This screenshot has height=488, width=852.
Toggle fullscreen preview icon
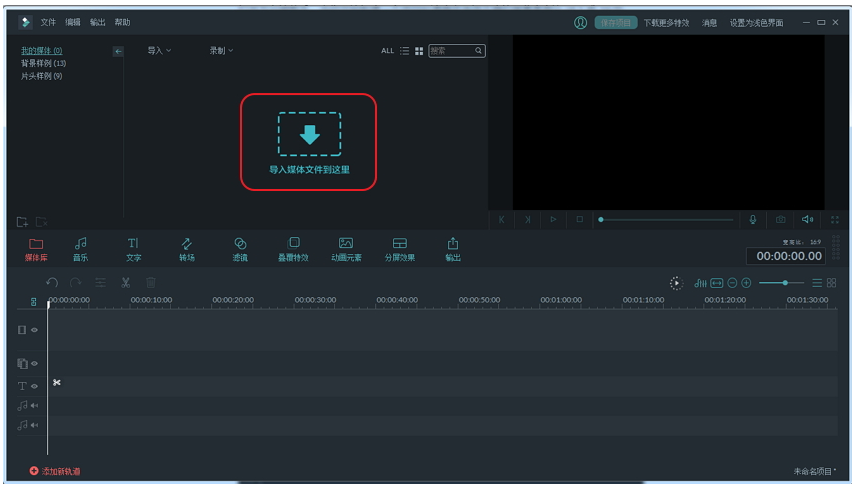[x=835, y=220]
